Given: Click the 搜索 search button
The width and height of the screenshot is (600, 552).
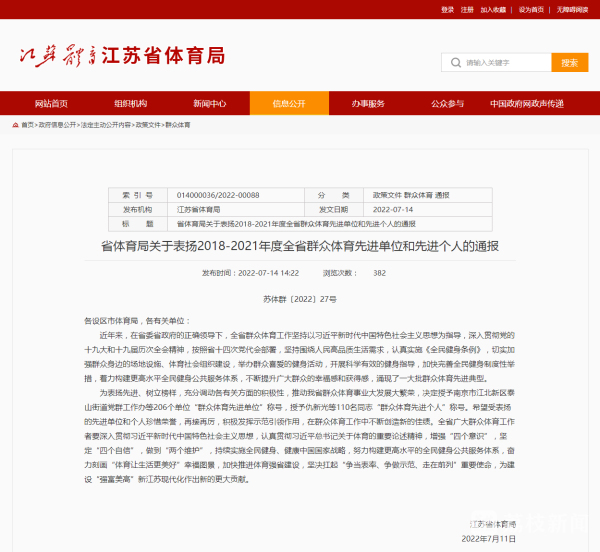Looking at the screenshot, I should coord(568,62).
